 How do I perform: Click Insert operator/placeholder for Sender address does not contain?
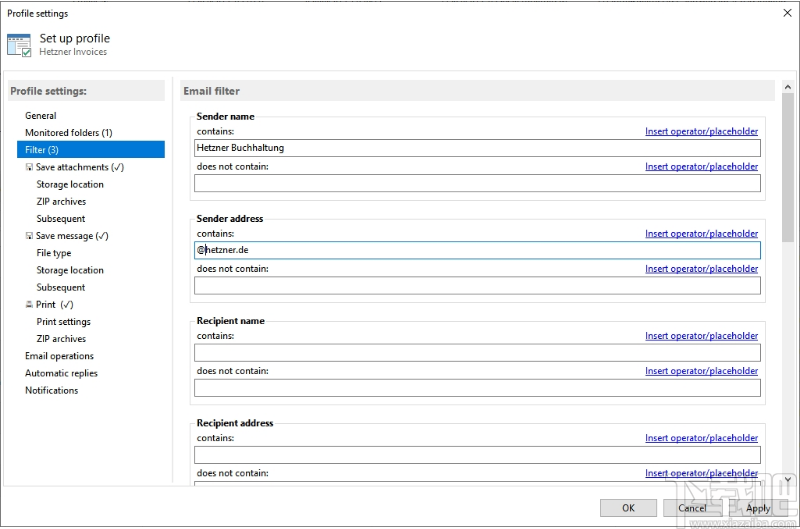701,269
